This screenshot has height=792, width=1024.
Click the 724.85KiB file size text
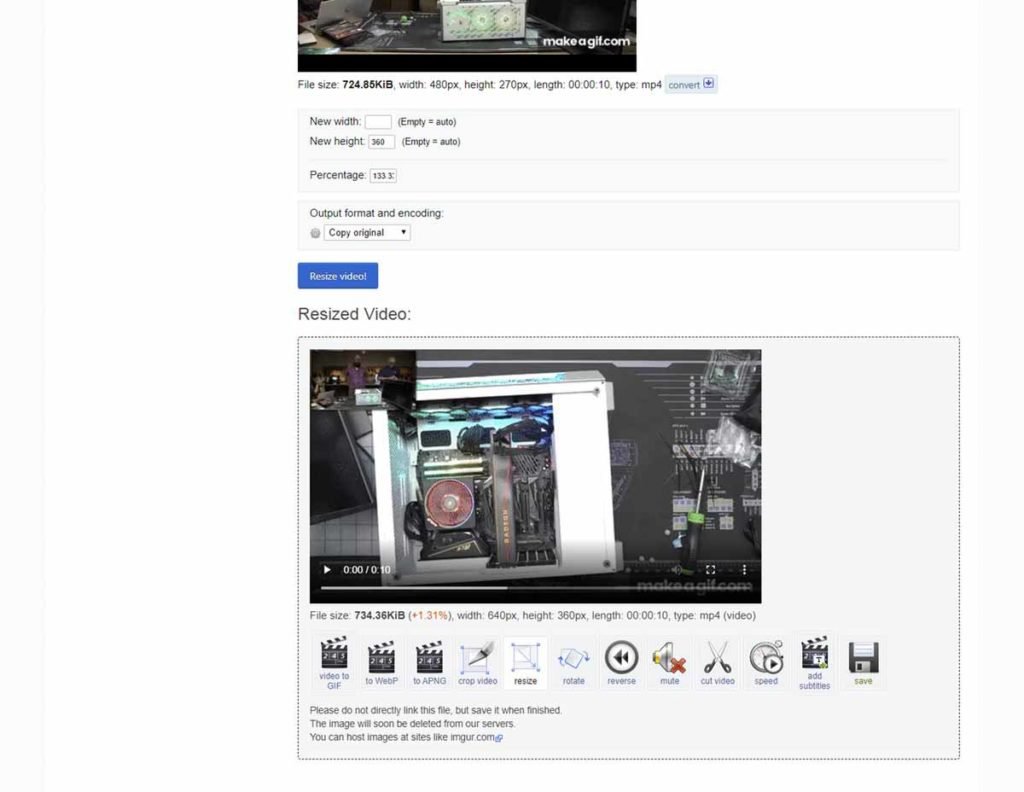(368, 84)
